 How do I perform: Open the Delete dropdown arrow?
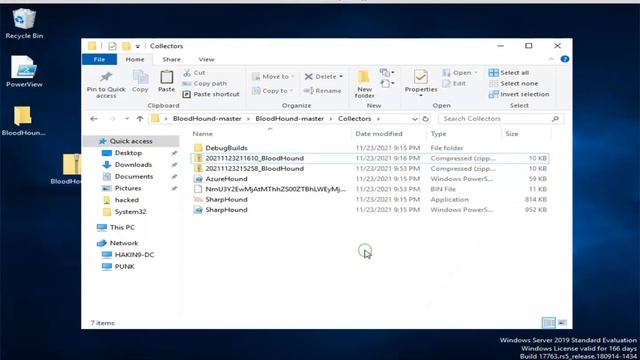coord(341,76)
